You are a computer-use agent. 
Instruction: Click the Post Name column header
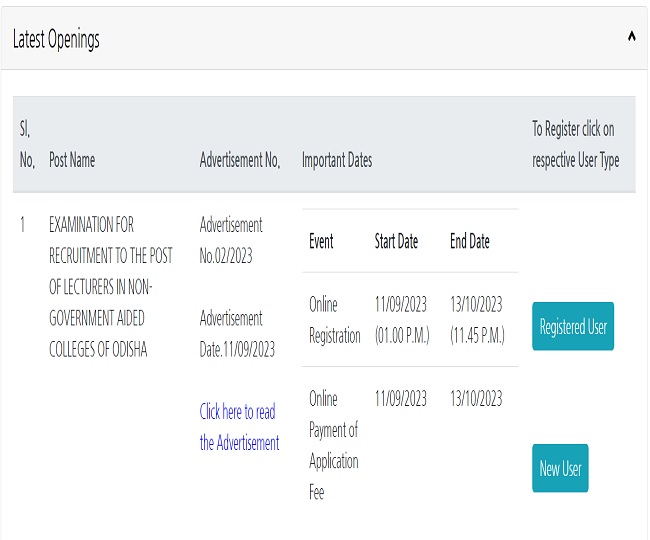[x=72, y=160]
